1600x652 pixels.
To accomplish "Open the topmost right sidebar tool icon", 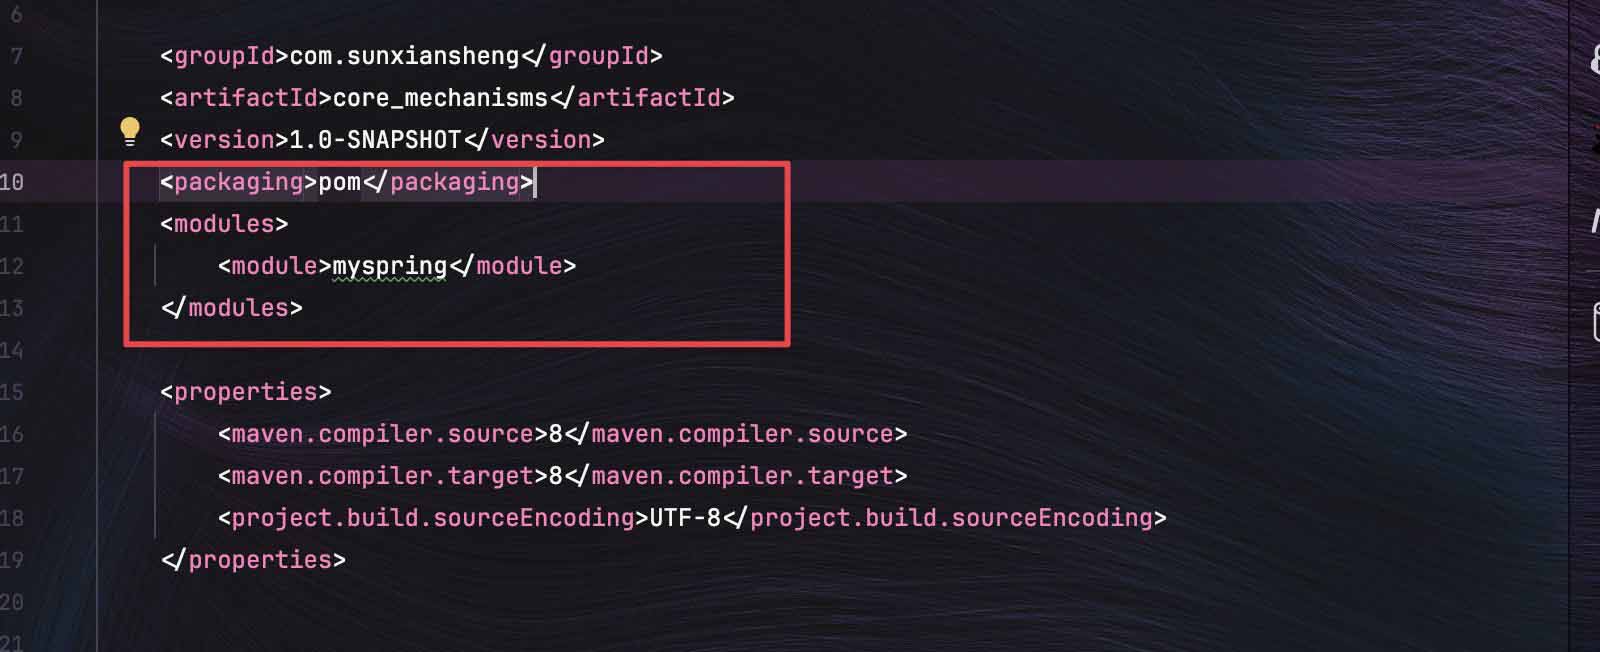I will [x=1596, y=58].
